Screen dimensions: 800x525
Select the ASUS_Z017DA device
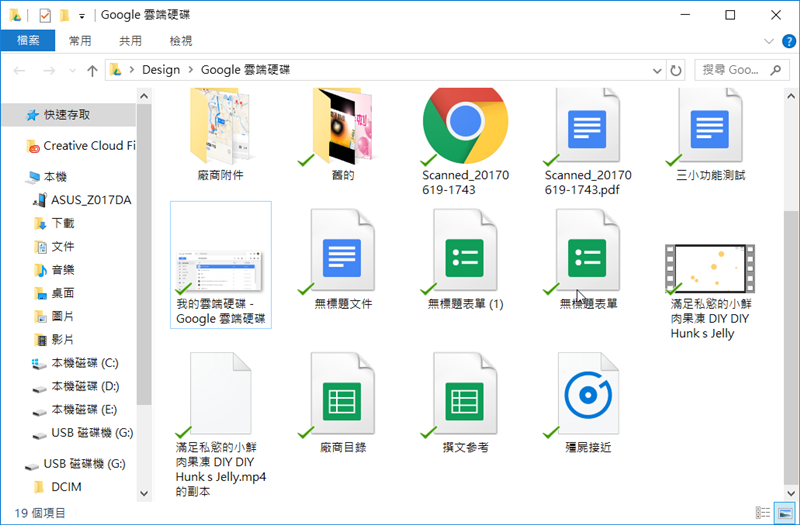83,200
